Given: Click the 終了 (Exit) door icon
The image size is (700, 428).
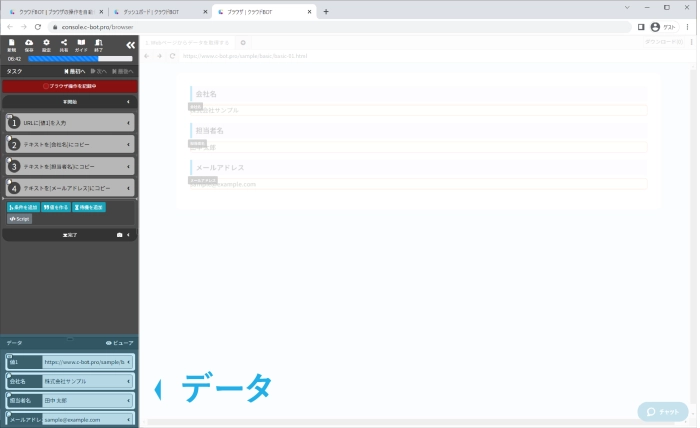Looking at the screenshot, I should coord(98,44).
